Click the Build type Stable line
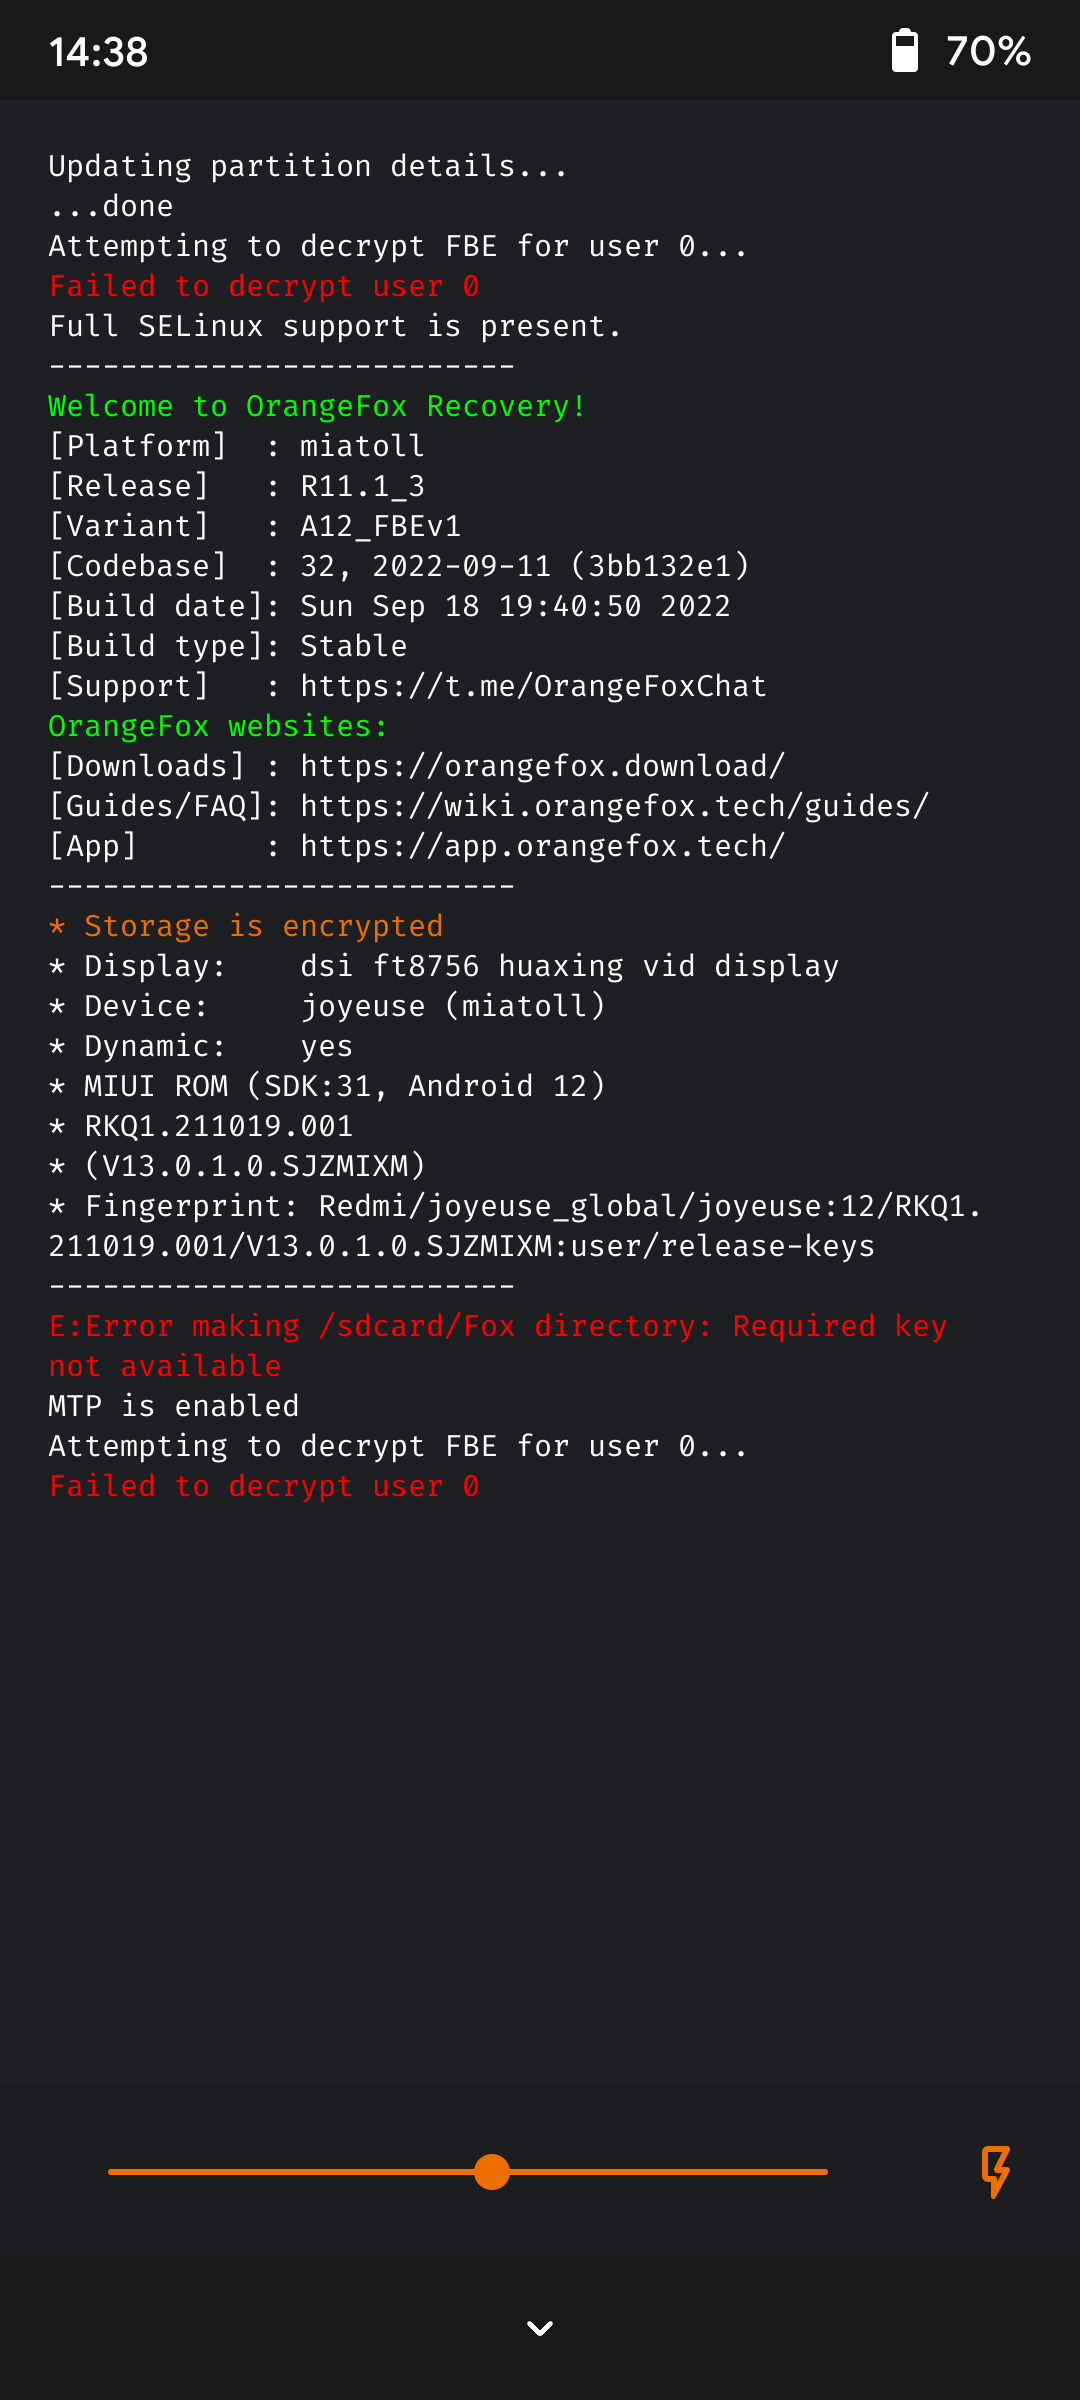The height and width of the screenshot is (2400, 1080). tap(228, 646)
